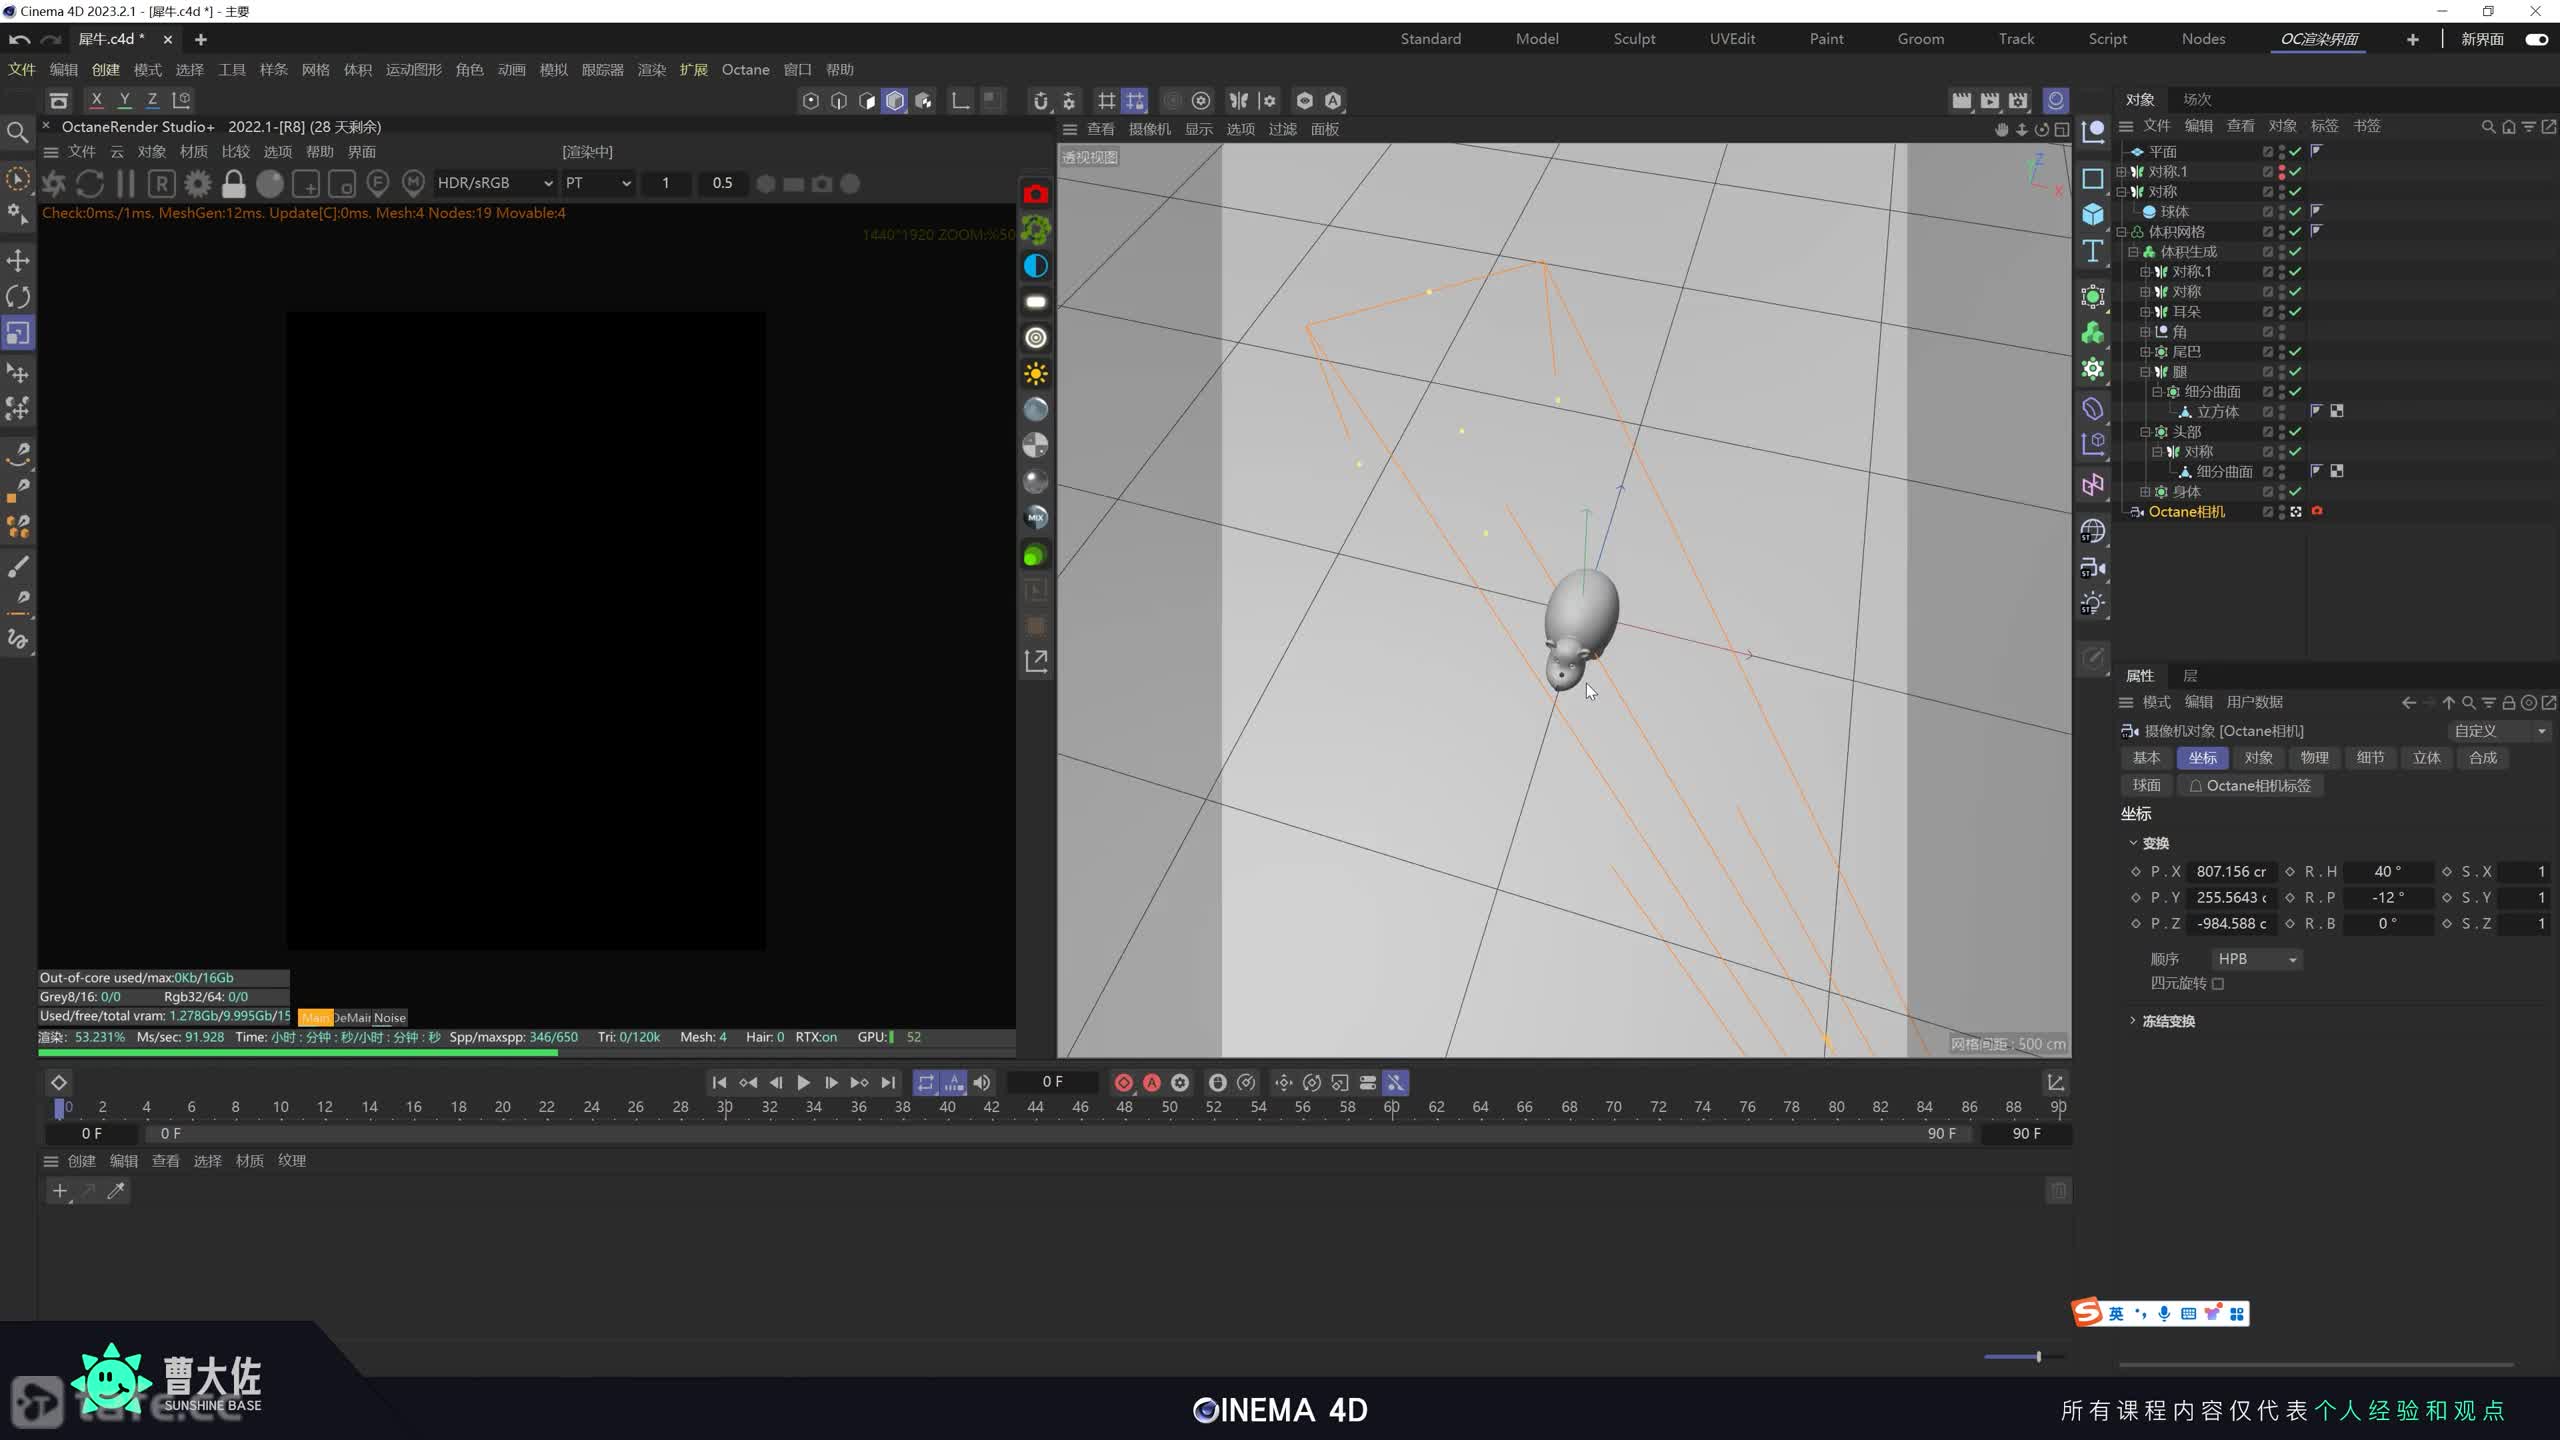This screenshot has height=1440, width=2560.
Task: Open the HPB rotation order dropdown
Action: coord(2257,959)
